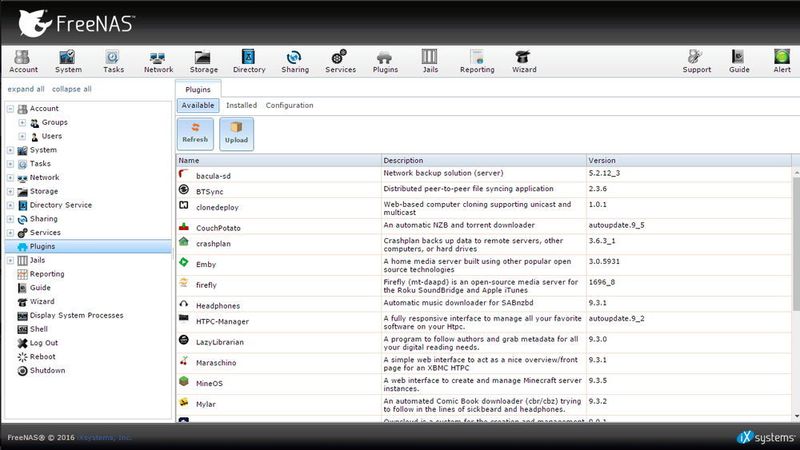Open the Jails toolbar icon

tap(430, 62)
